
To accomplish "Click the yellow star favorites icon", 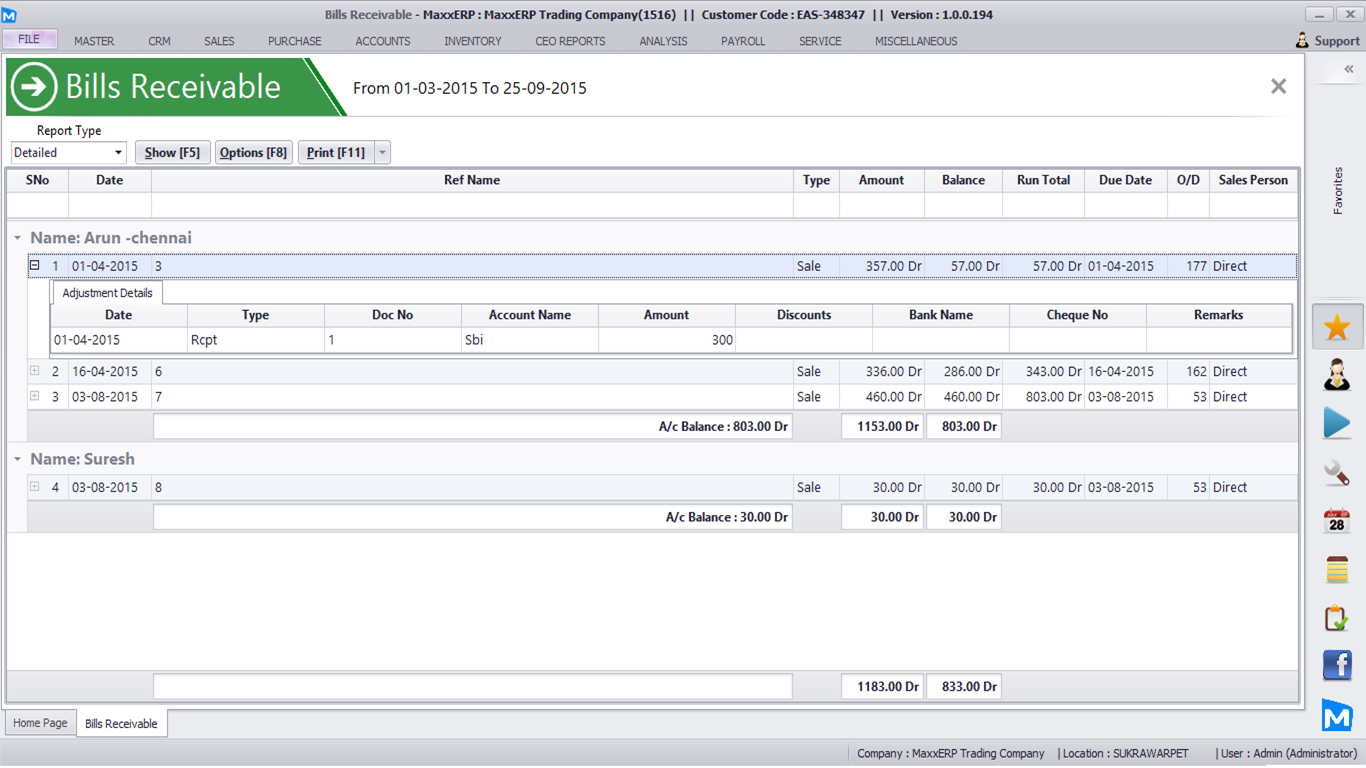I will (1337, 327).
